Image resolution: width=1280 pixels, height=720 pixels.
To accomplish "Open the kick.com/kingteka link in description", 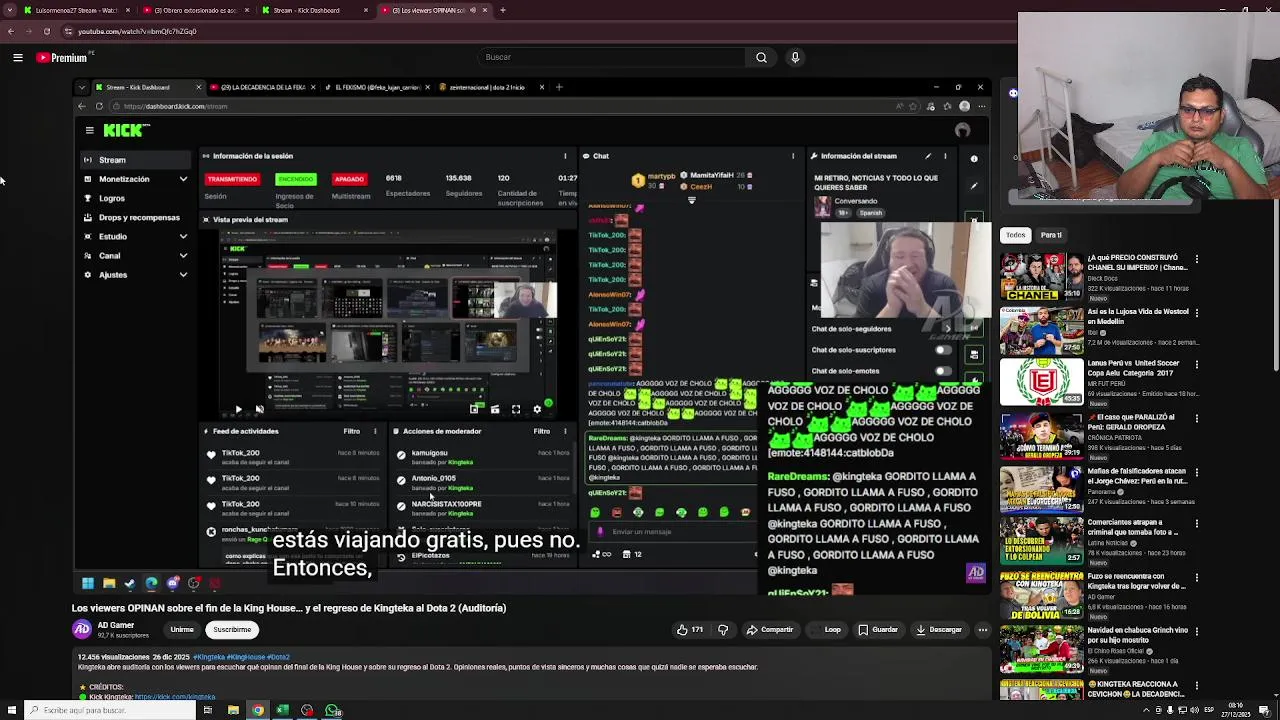I will (x=175, y=697).
